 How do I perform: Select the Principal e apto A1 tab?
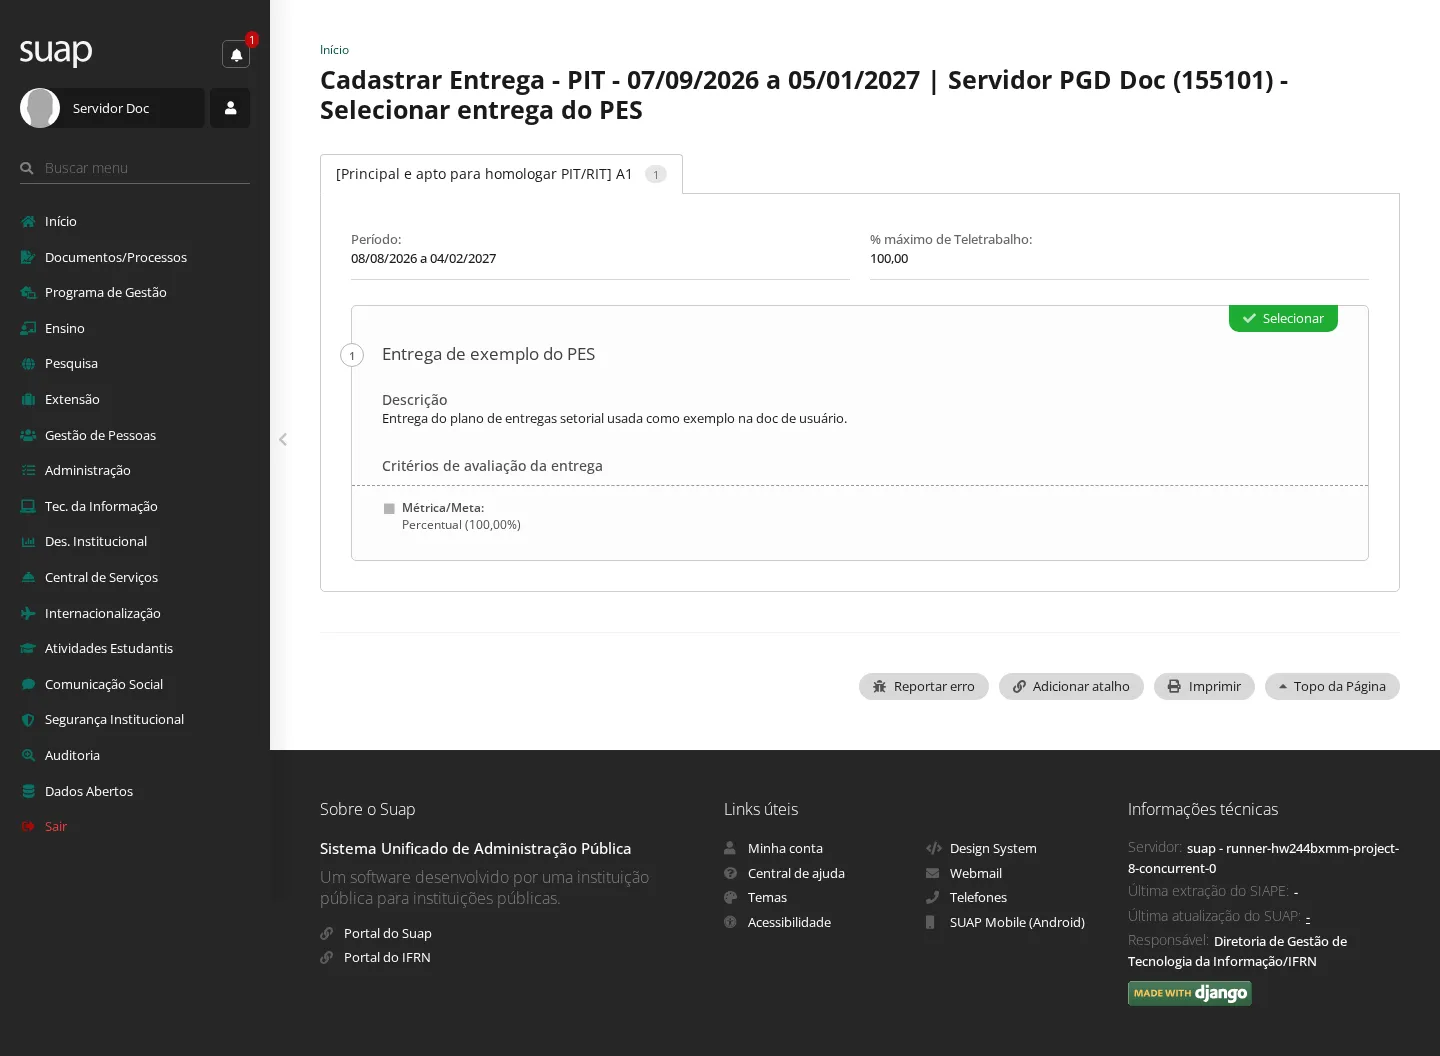[x=501, y=174]
